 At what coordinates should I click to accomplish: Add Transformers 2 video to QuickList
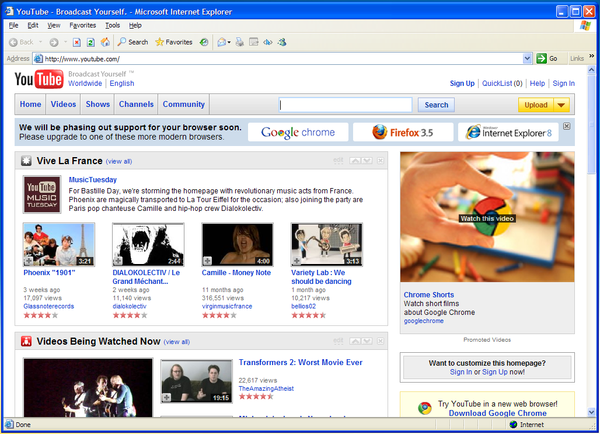coord(166,398)
